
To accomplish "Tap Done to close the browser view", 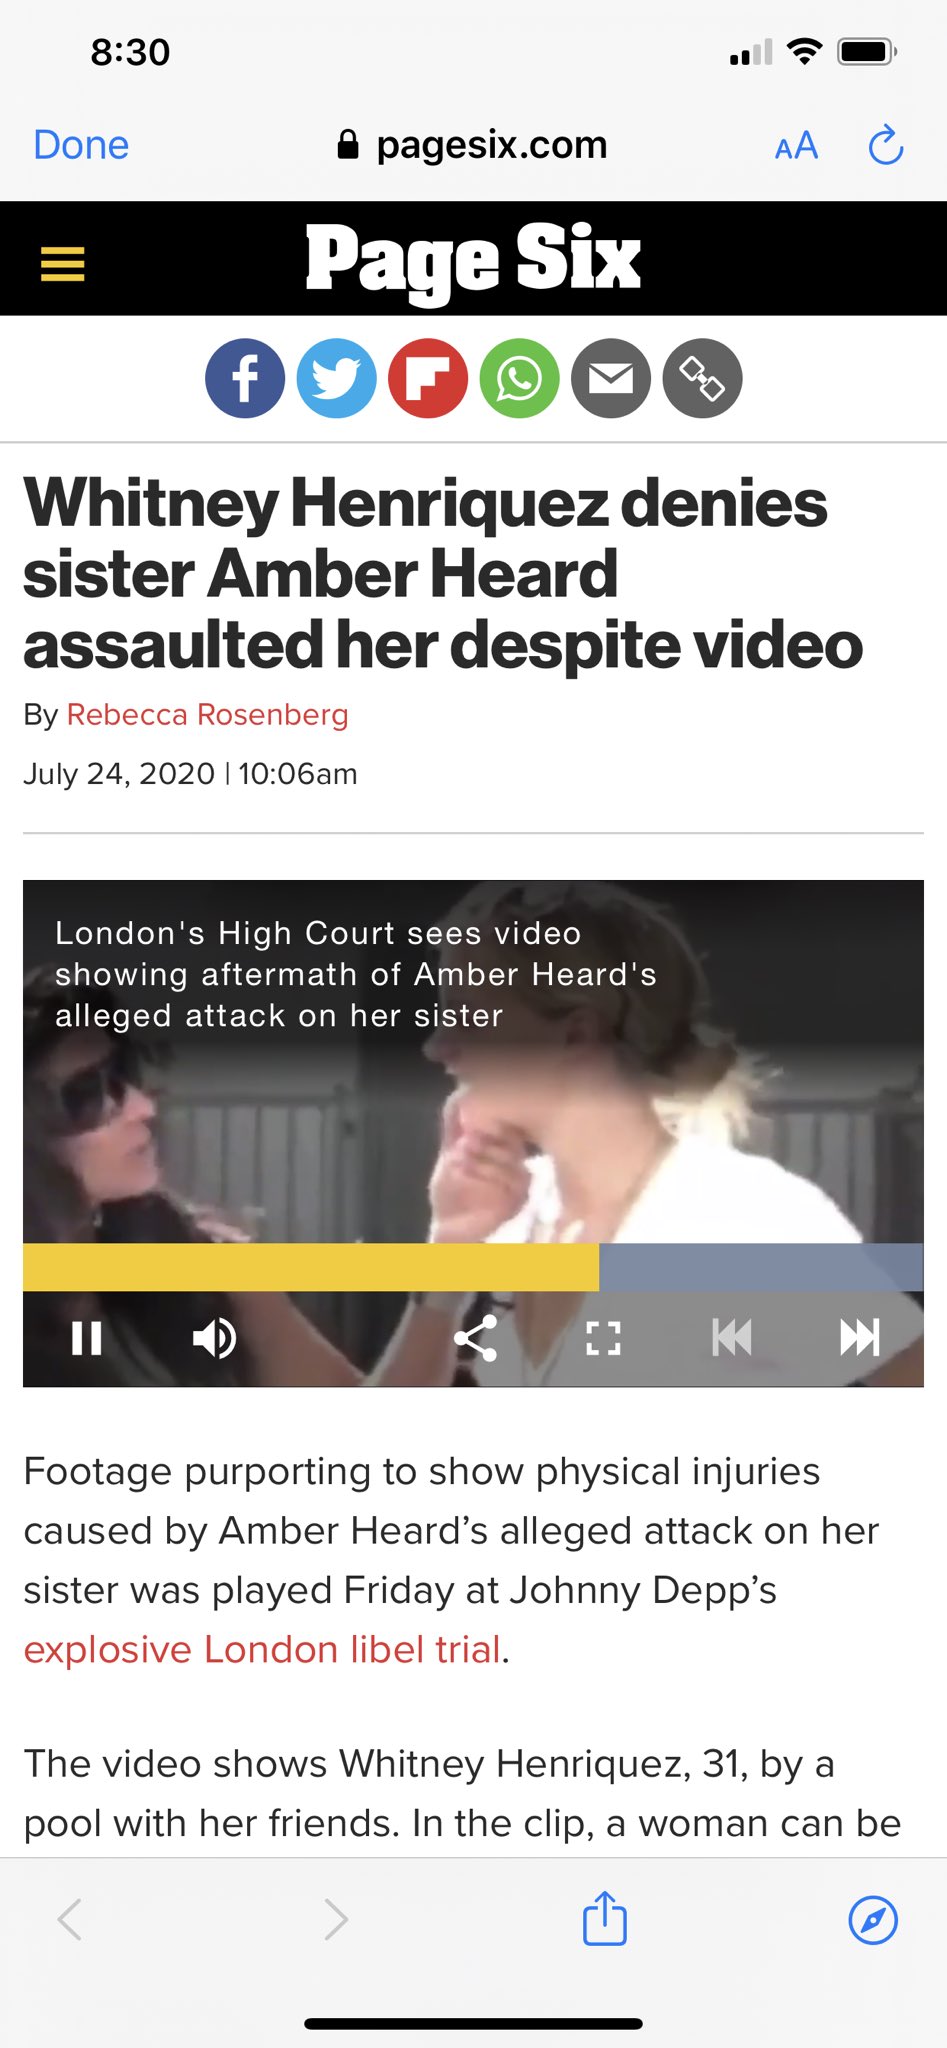I will point(81,145).
